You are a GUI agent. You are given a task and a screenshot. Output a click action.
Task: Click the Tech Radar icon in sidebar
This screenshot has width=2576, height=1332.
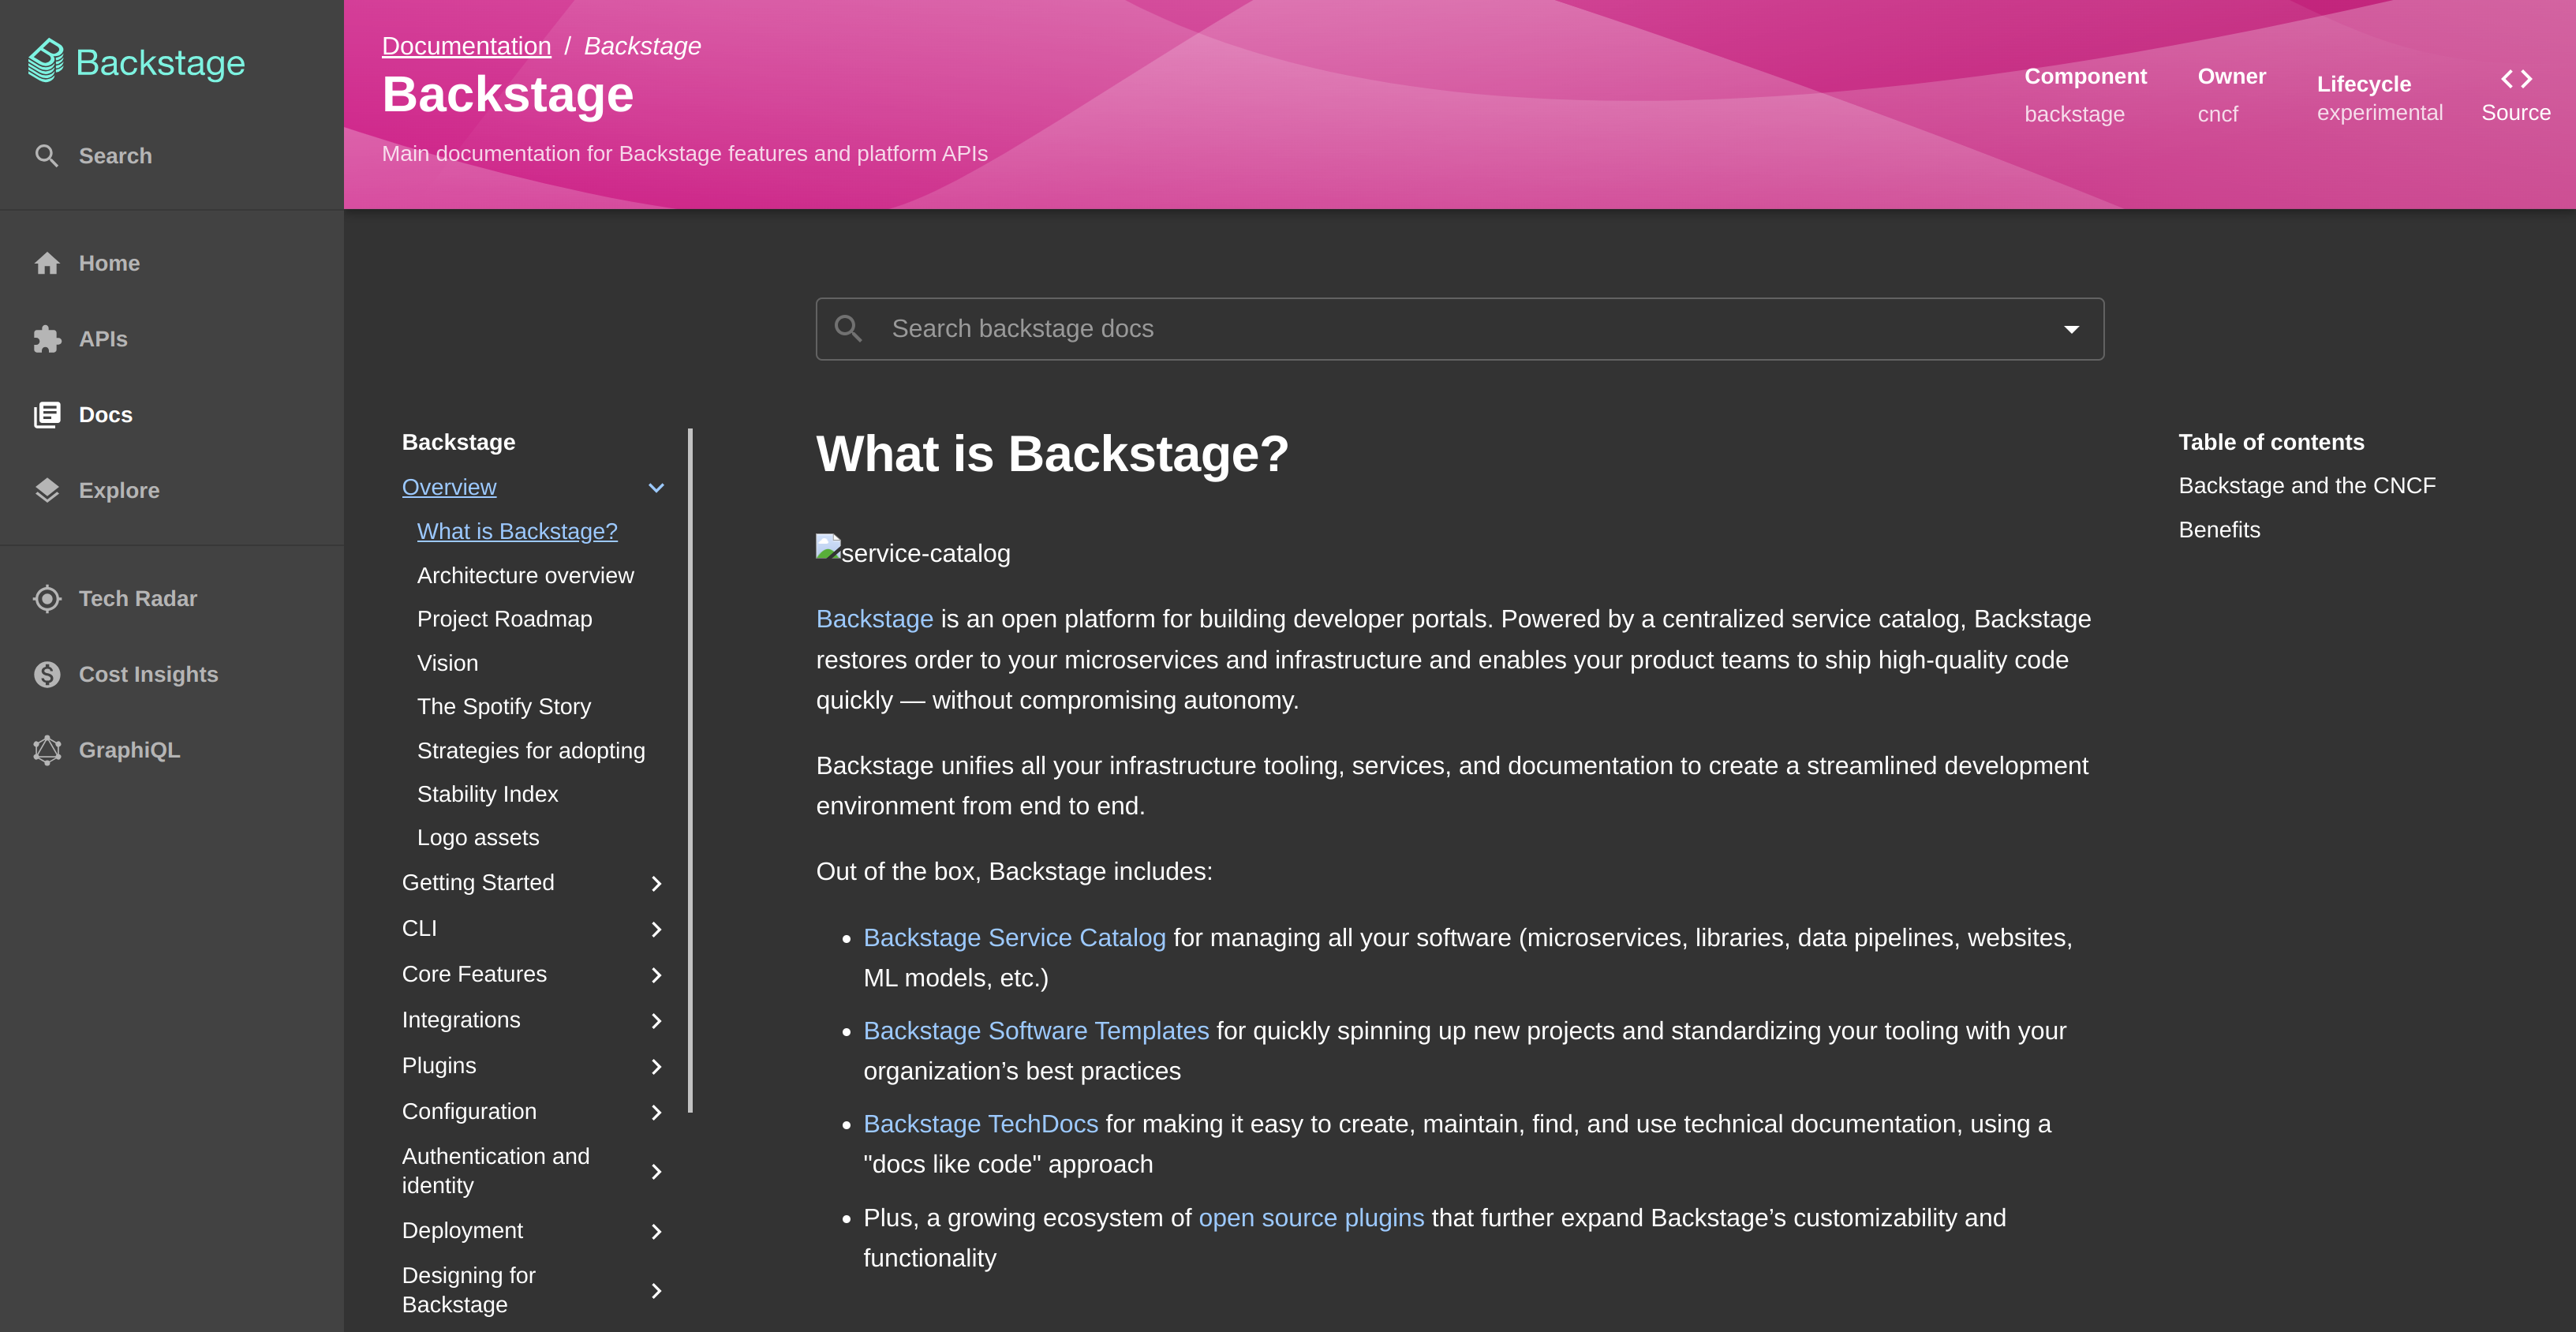46,598
